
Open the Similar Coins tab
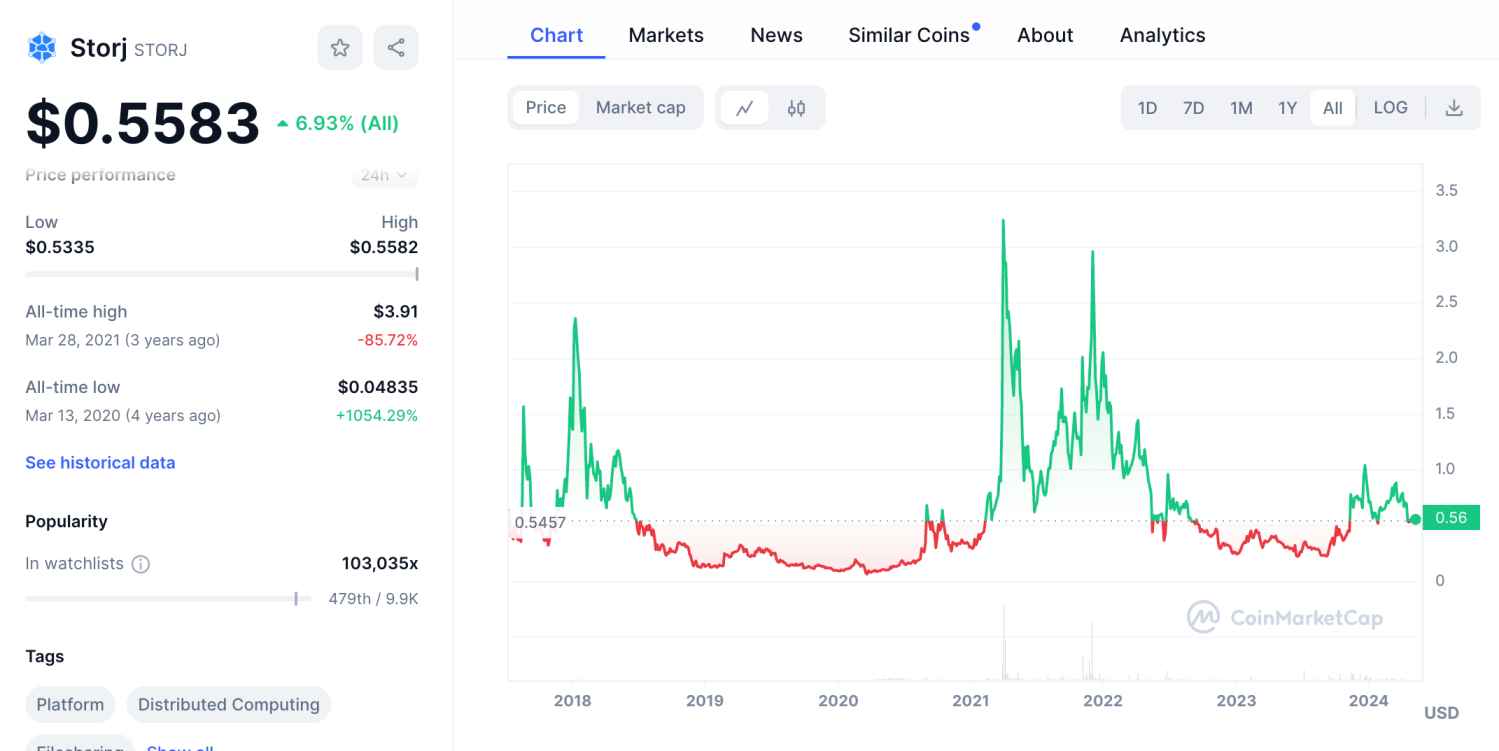pos(909,35)
